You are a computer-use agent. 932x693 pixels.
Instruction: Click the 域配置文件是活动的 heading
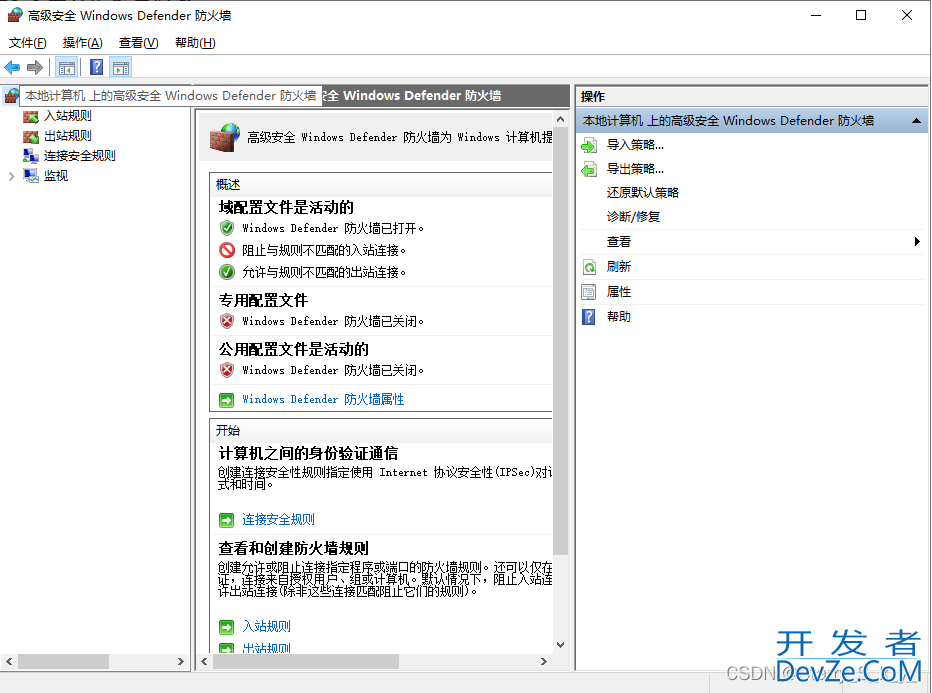[286, 207]
